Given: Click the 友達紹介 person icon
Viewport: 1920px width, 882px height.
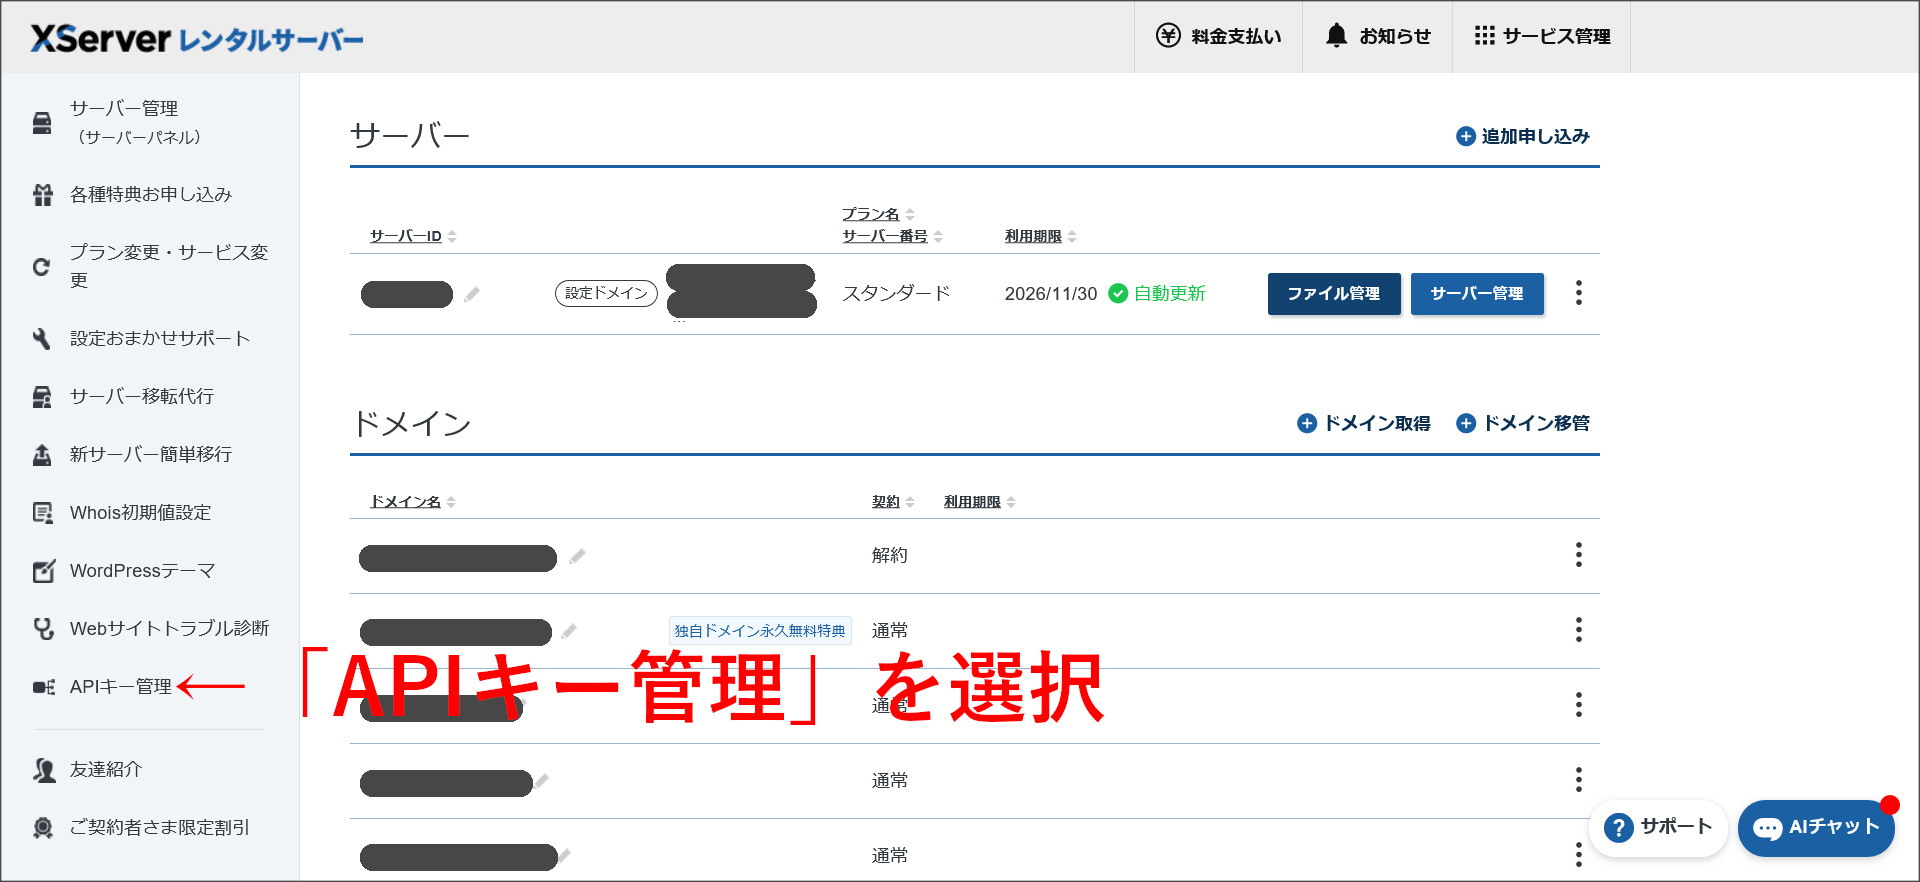Looking at the screenshot, I should click(43, 770).
